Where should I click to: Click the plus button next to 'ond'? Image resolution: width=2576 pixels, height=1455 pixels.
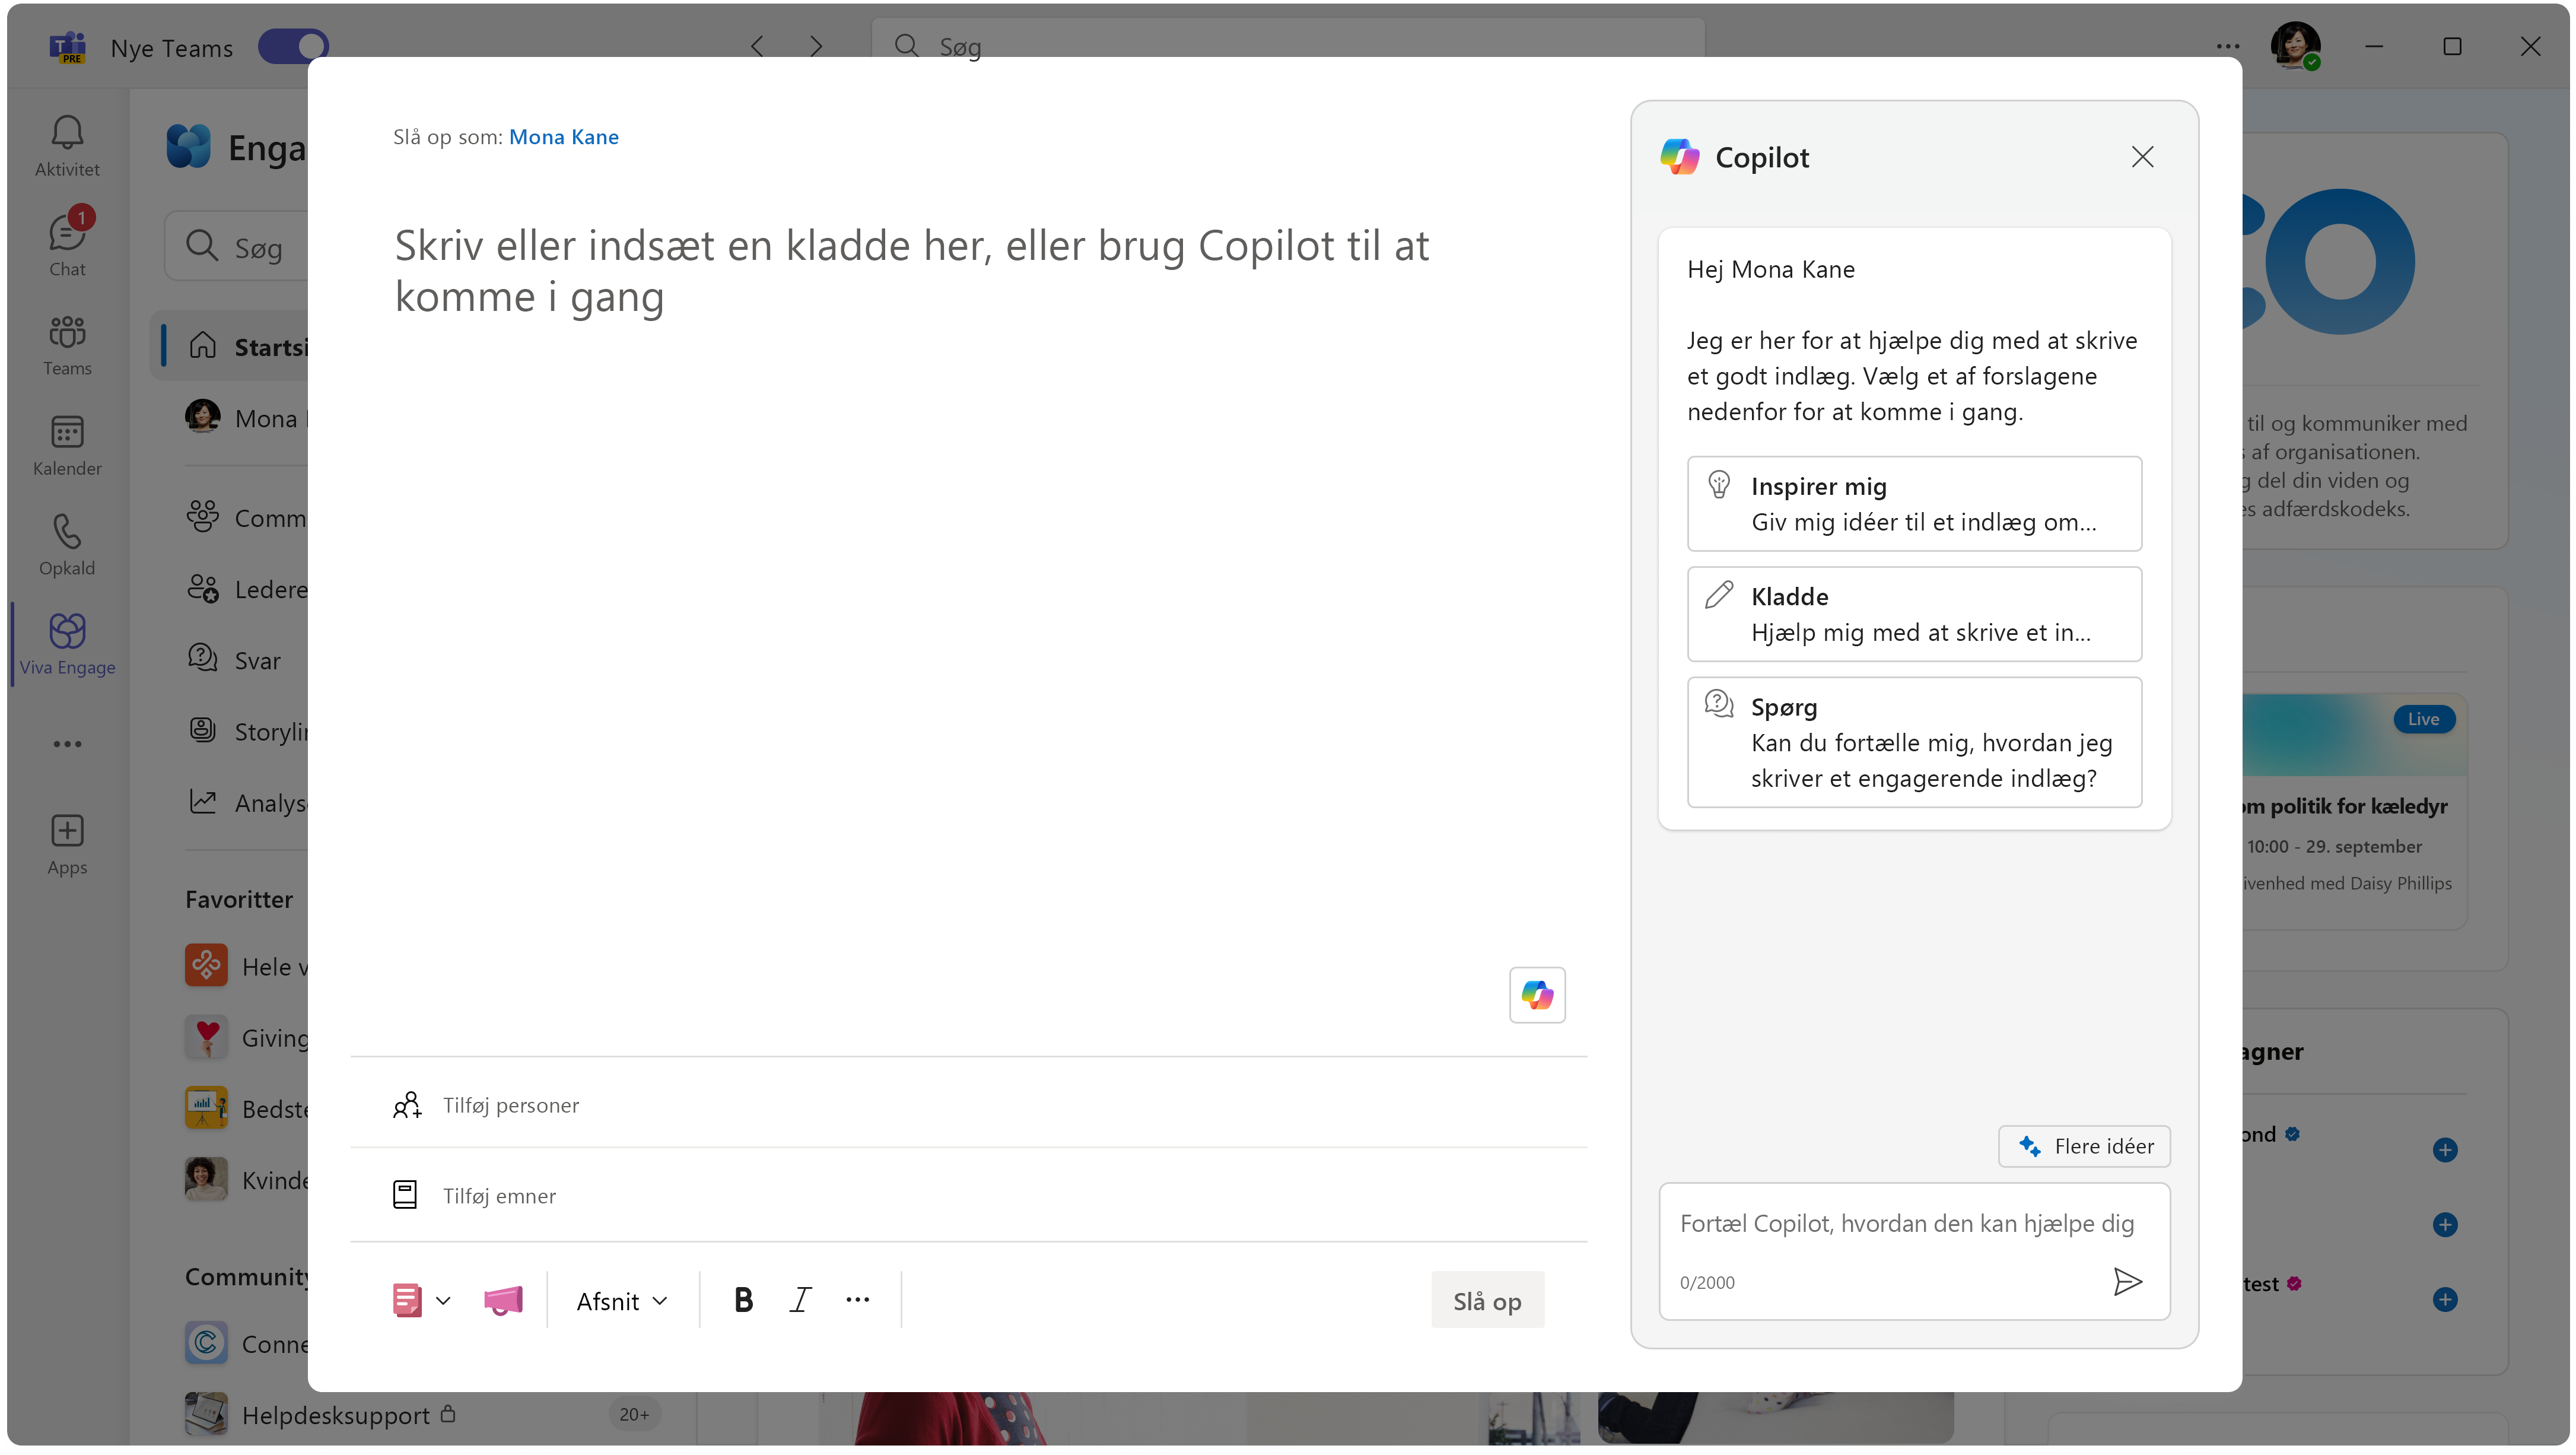[2445, 1149]
